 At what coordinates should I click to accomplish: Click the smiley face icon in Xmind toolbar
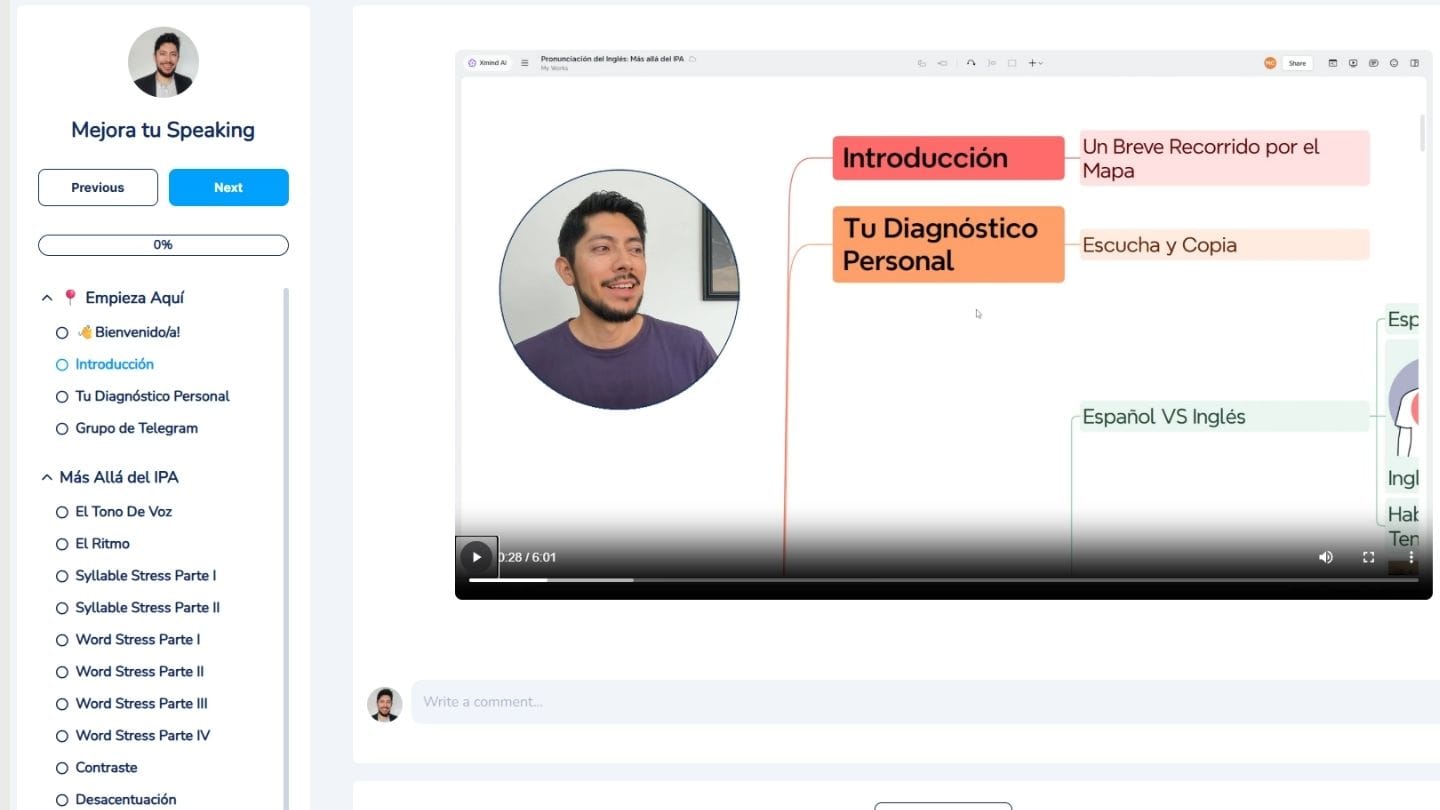(1394, 63)
